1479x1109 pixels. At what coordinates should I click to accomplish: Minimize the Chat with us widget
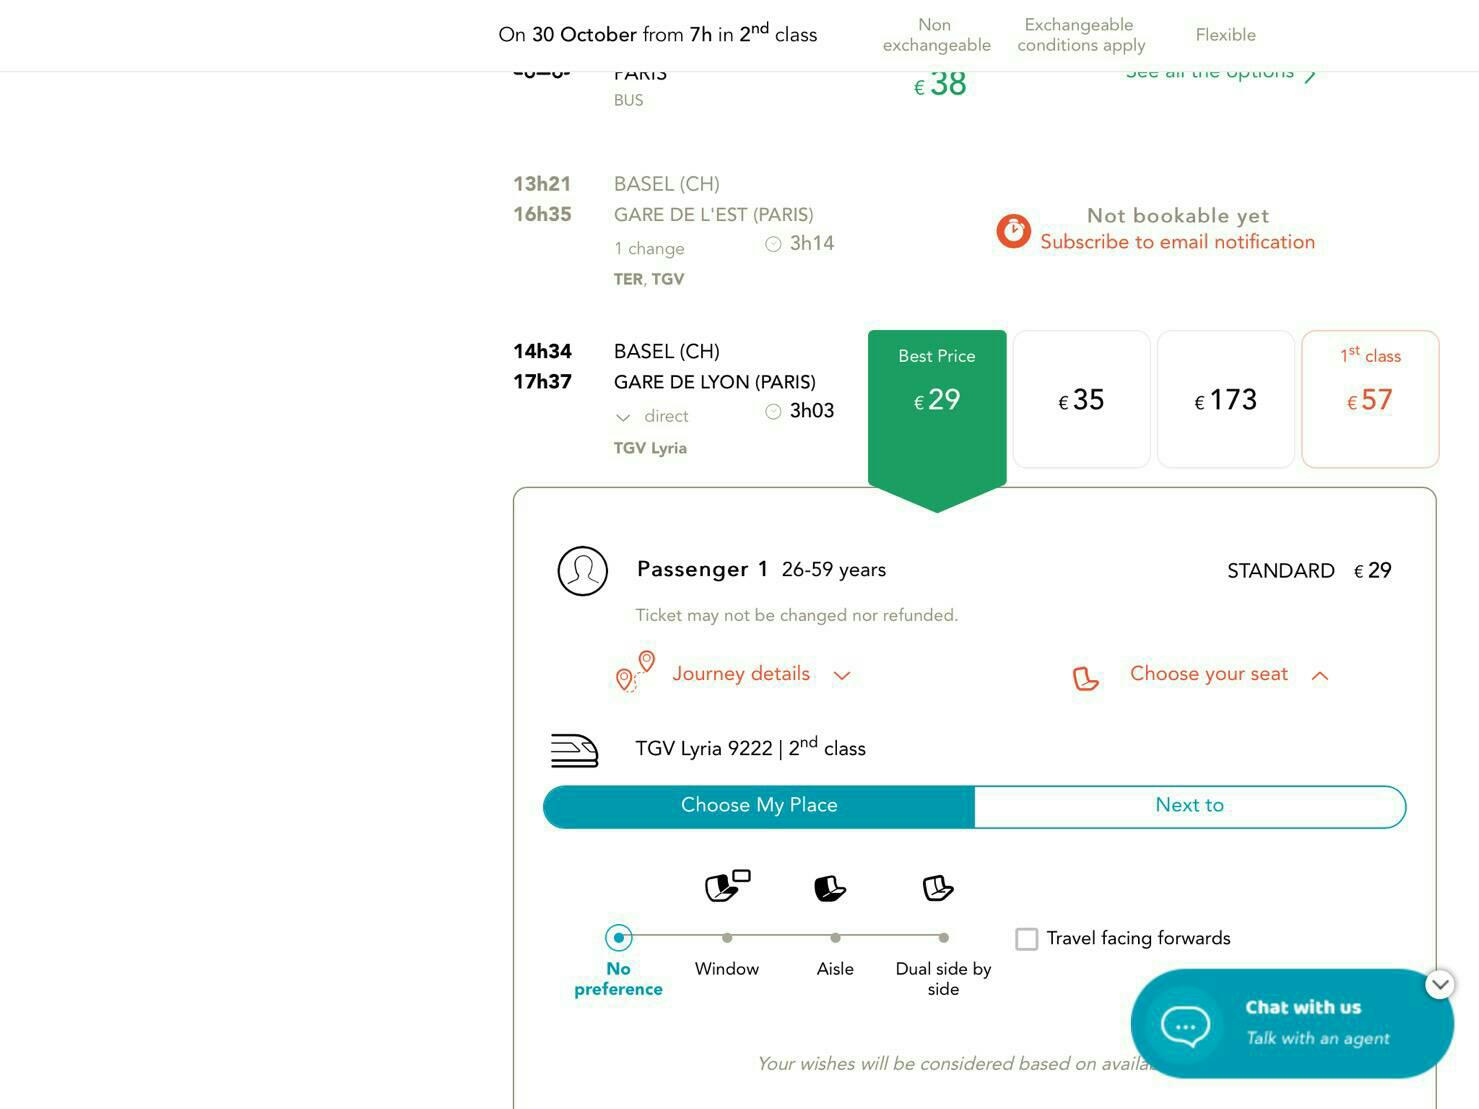point(1439,984)
